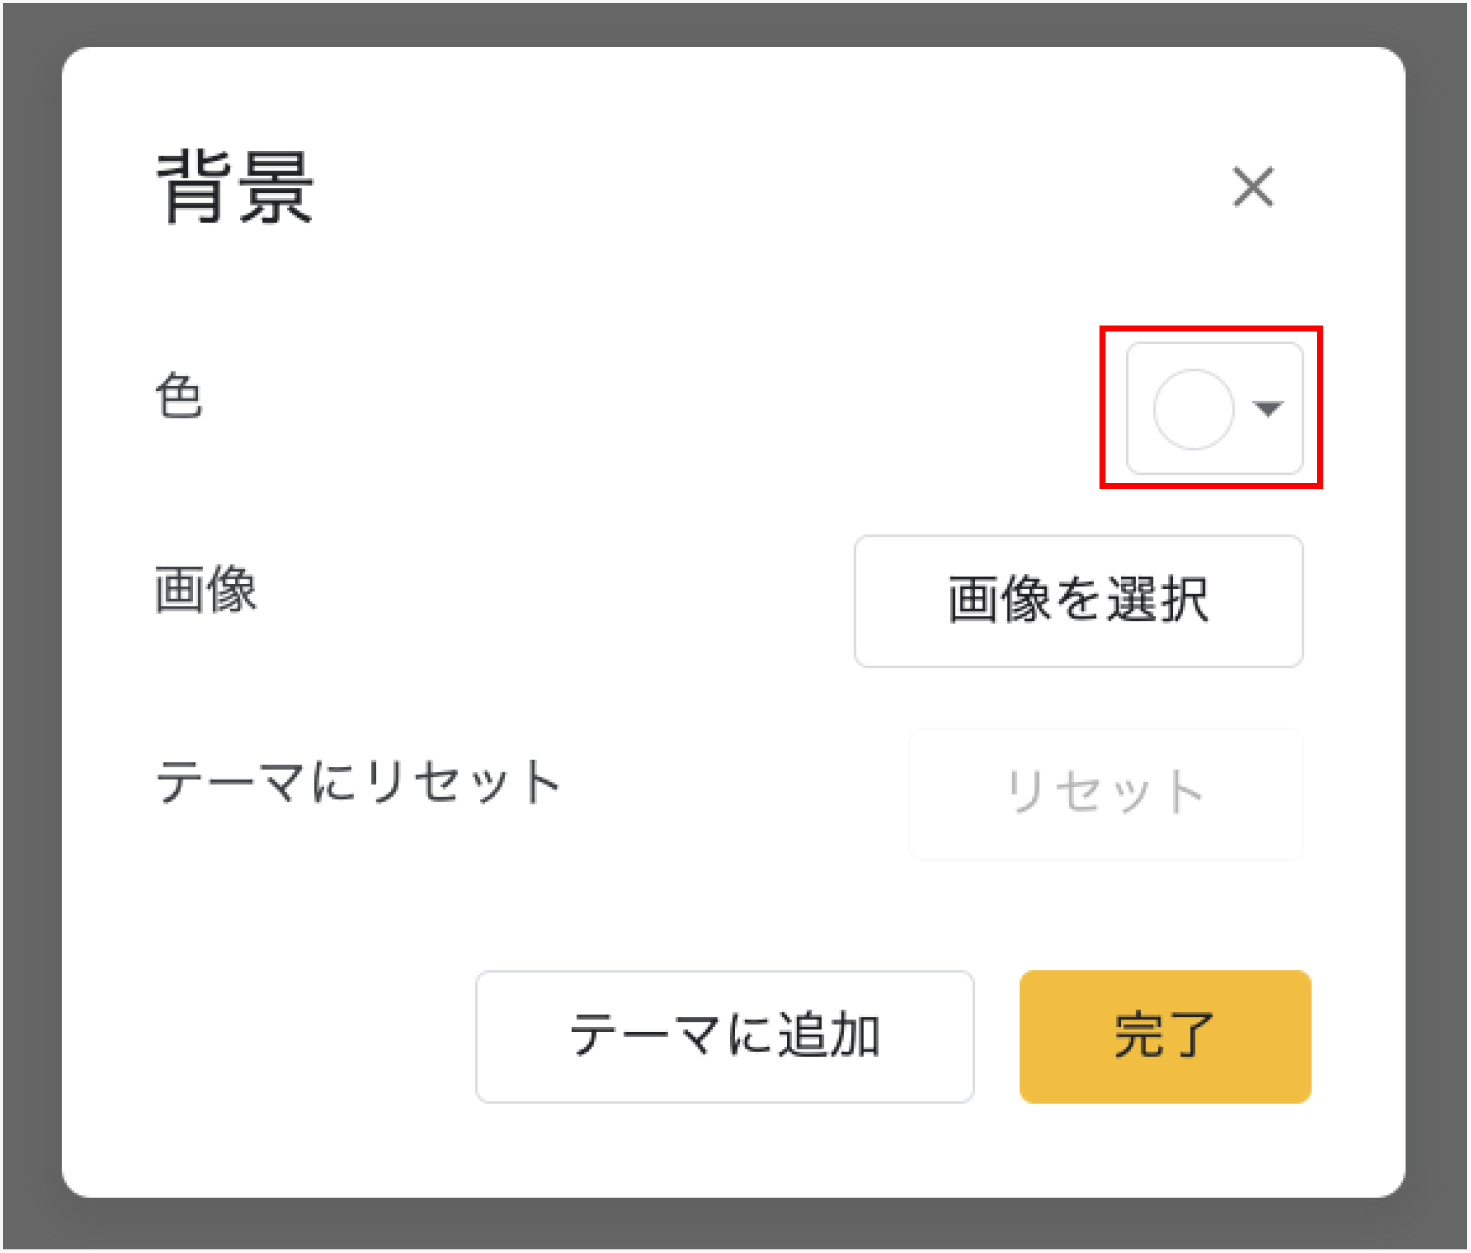Screen dimensions: 1471x1253
Task: Open the background color picker box
Action: 1214,408
